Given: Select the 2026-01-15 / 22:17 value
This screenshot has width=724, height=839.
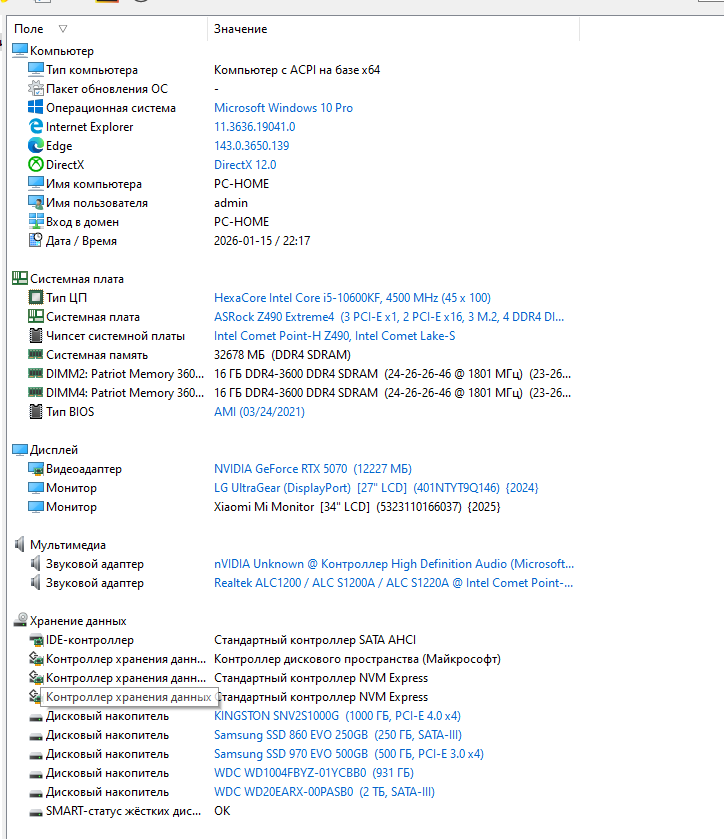Looking at the screenshot, I should pos(262,241).
